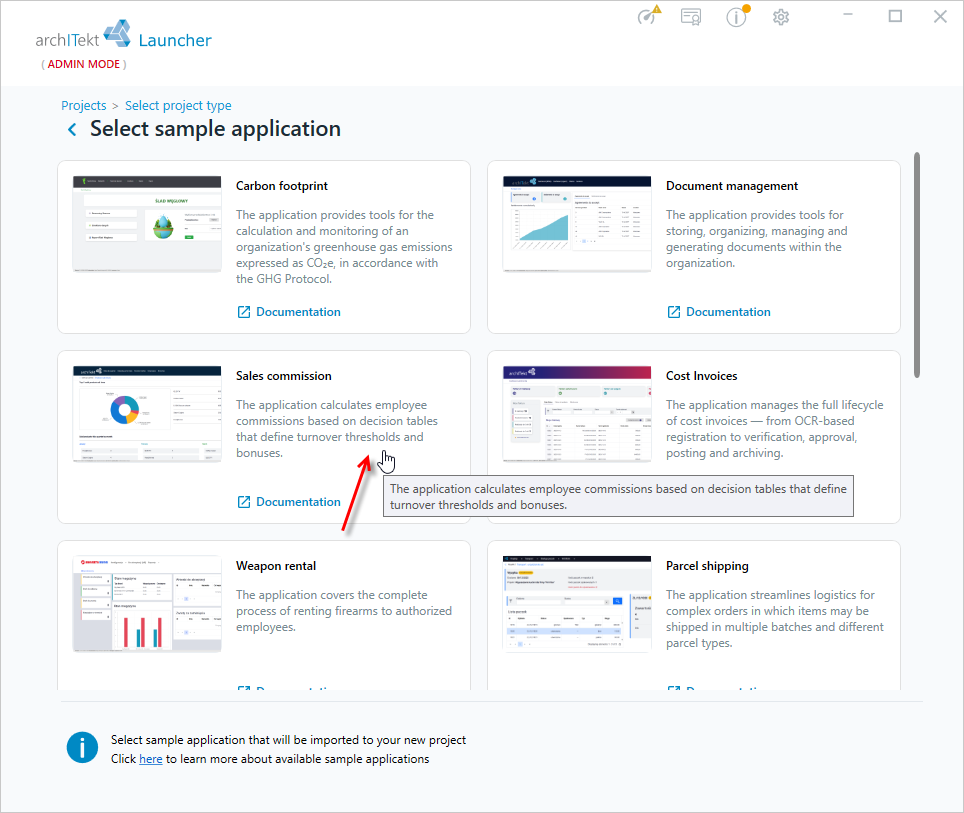Select the Document management preview thumbnail
This screenshot has height=813, width=964.
pos(577,224)
